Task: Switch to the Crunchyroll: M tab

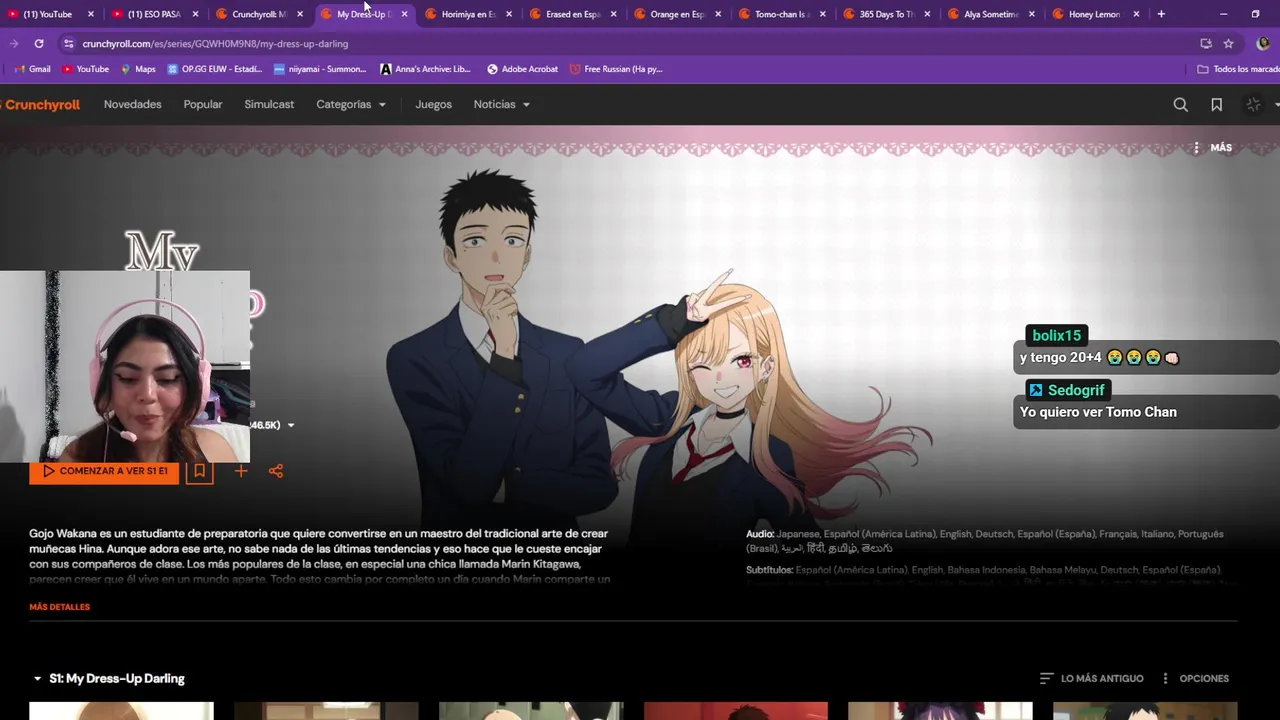Action: point(258,14)
